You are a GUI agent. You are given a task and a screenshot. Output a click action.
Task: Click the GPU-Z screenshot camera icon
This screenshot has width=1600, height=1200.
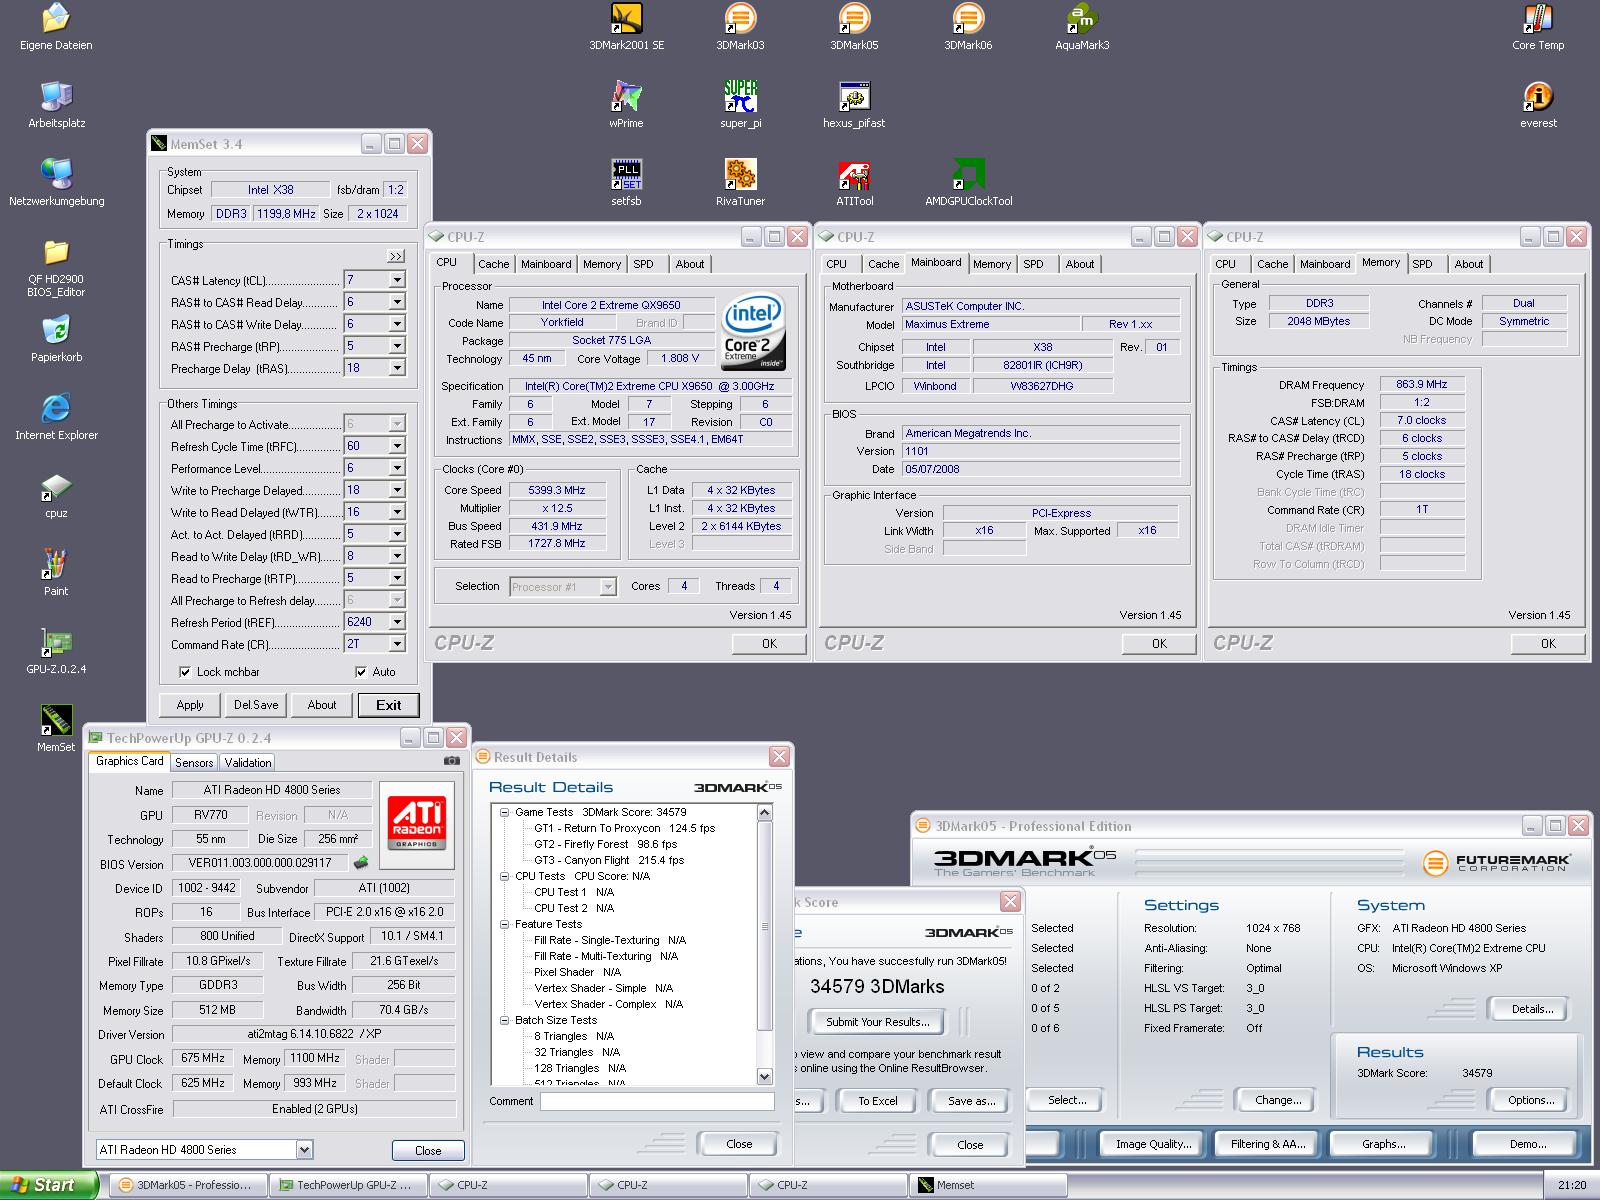tap(452, 761)
